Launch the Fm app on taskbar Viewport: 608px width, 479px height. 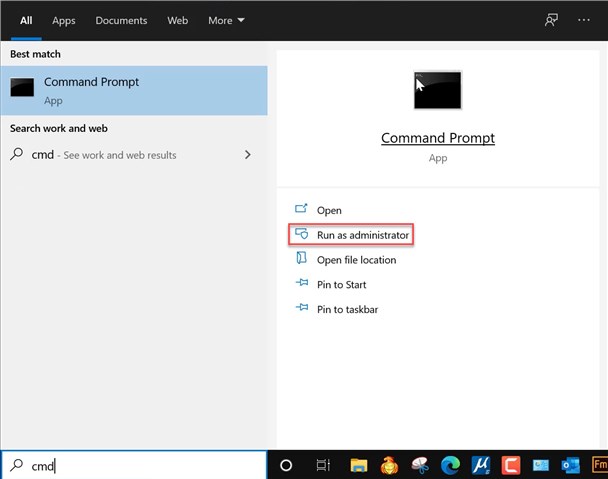600,465
